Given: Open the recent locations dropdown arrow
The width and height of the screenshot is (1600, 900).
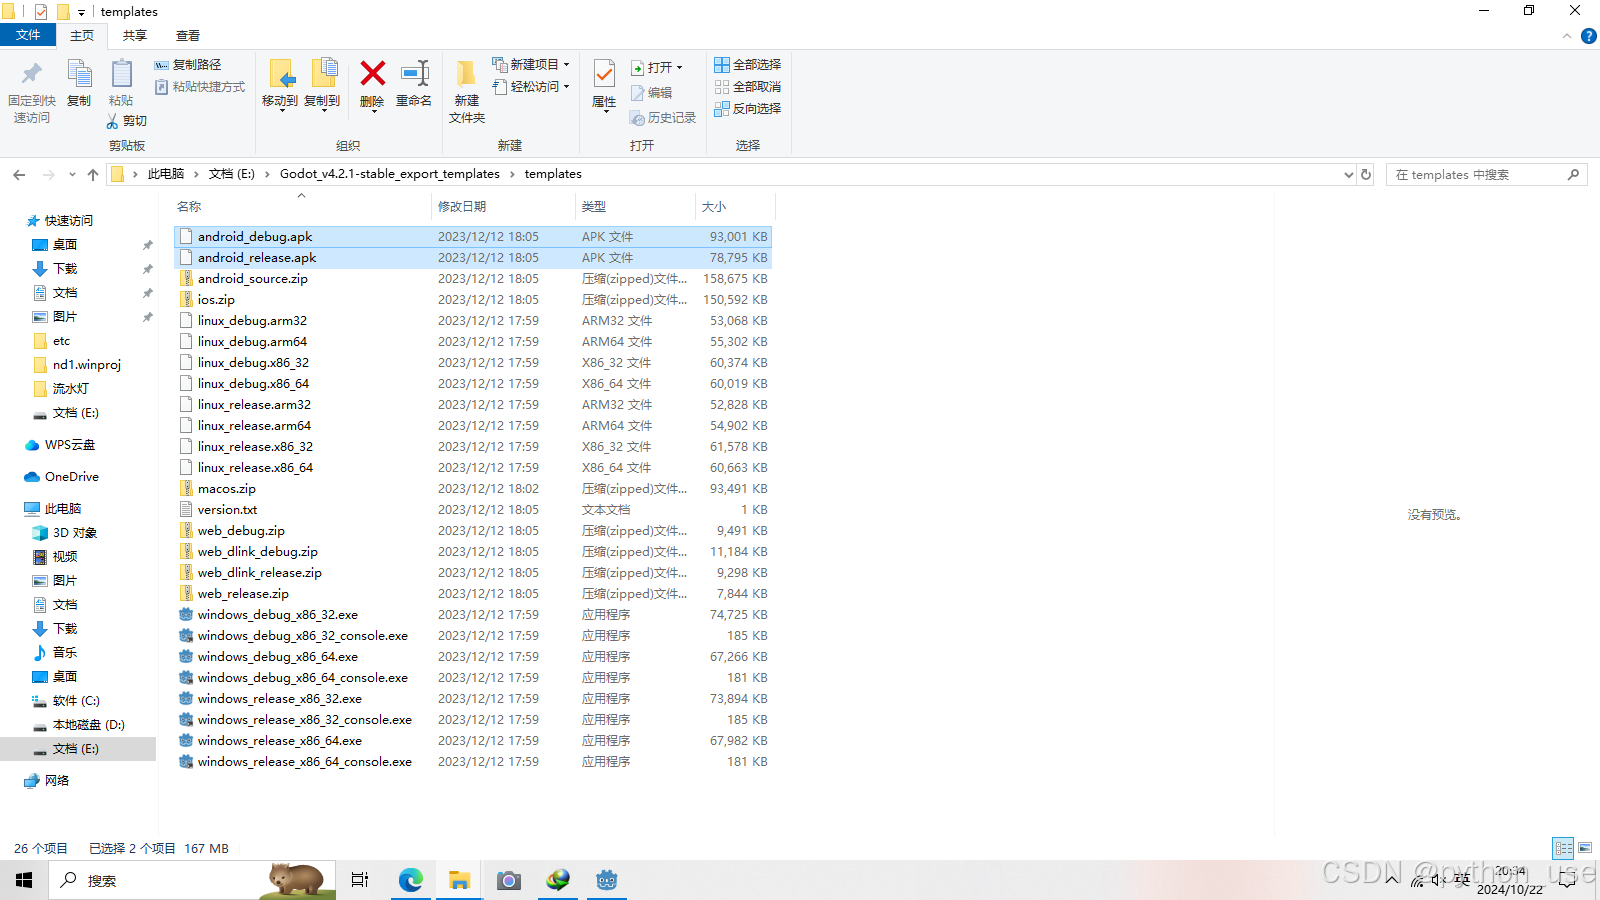Looking at the screenshot, I should coord(71,175).
